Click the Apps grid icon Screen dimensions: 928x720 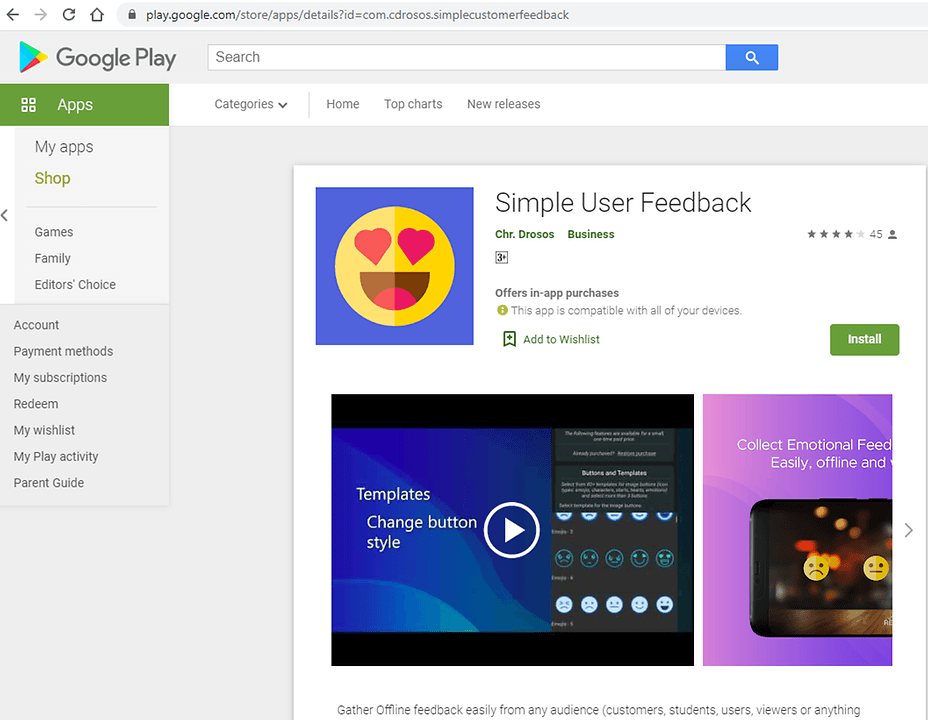(x=28, y=105)
